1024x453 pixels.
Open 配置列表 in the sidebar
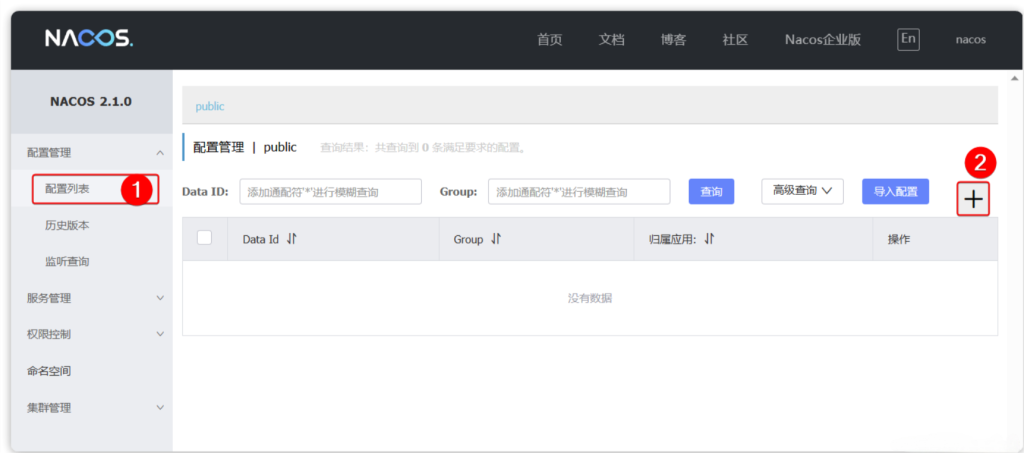(x=68, y=189)
